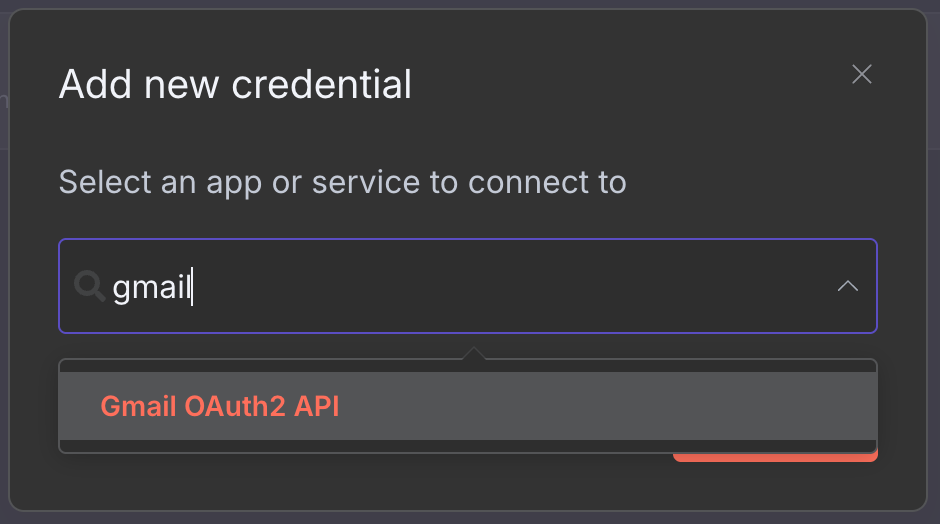
Task: Focus the search field containing gmail
Action: click(x=468, y=286)
